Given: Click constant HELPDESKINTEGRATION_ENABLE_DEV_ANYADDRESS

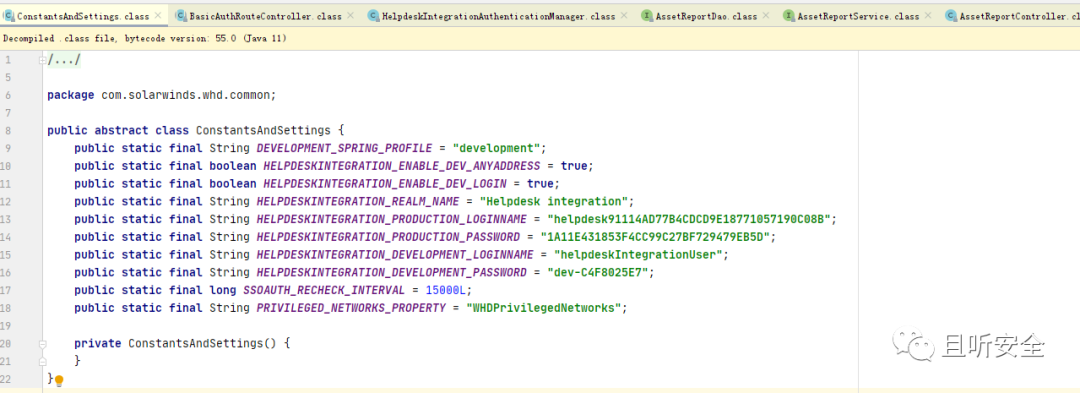Looking at the screenshot, I should pyautogui.click(x=402, y=166).
